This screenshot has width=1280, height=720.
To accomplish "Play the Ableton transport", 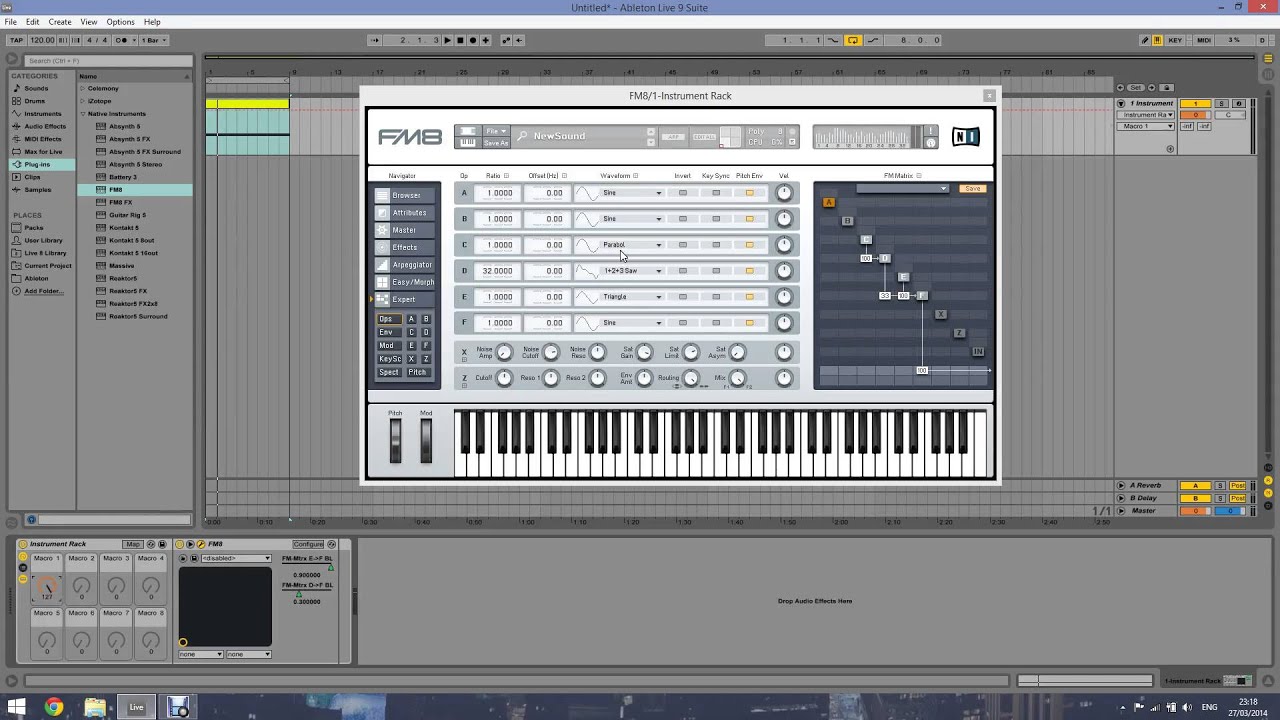I will (x=447, y=40).
